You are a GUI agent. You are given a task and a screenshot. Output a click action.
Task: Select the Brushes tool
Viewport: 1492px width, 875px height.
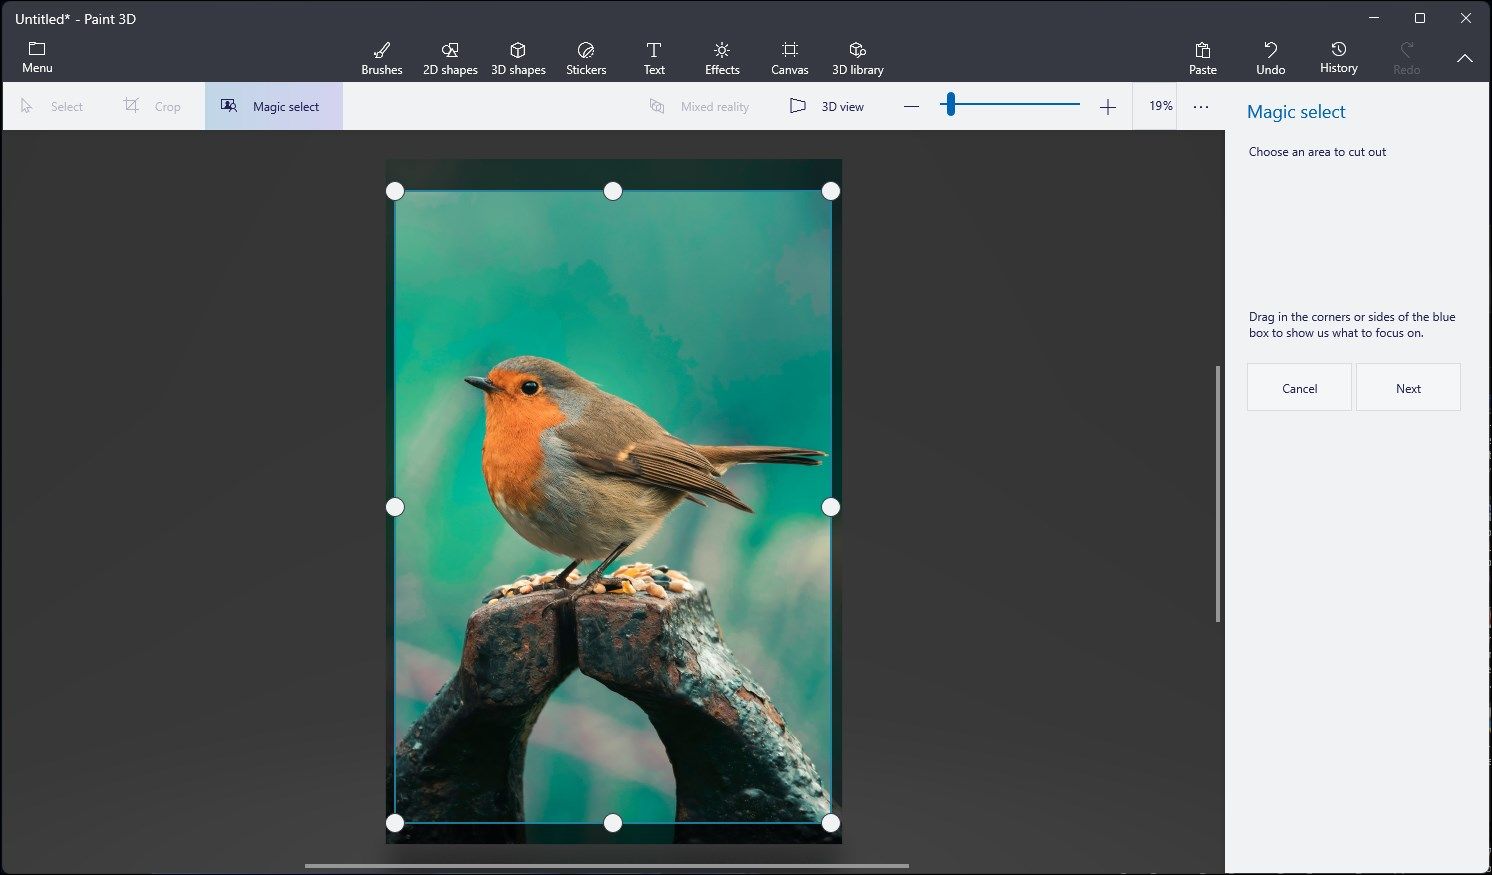[381, 55]
